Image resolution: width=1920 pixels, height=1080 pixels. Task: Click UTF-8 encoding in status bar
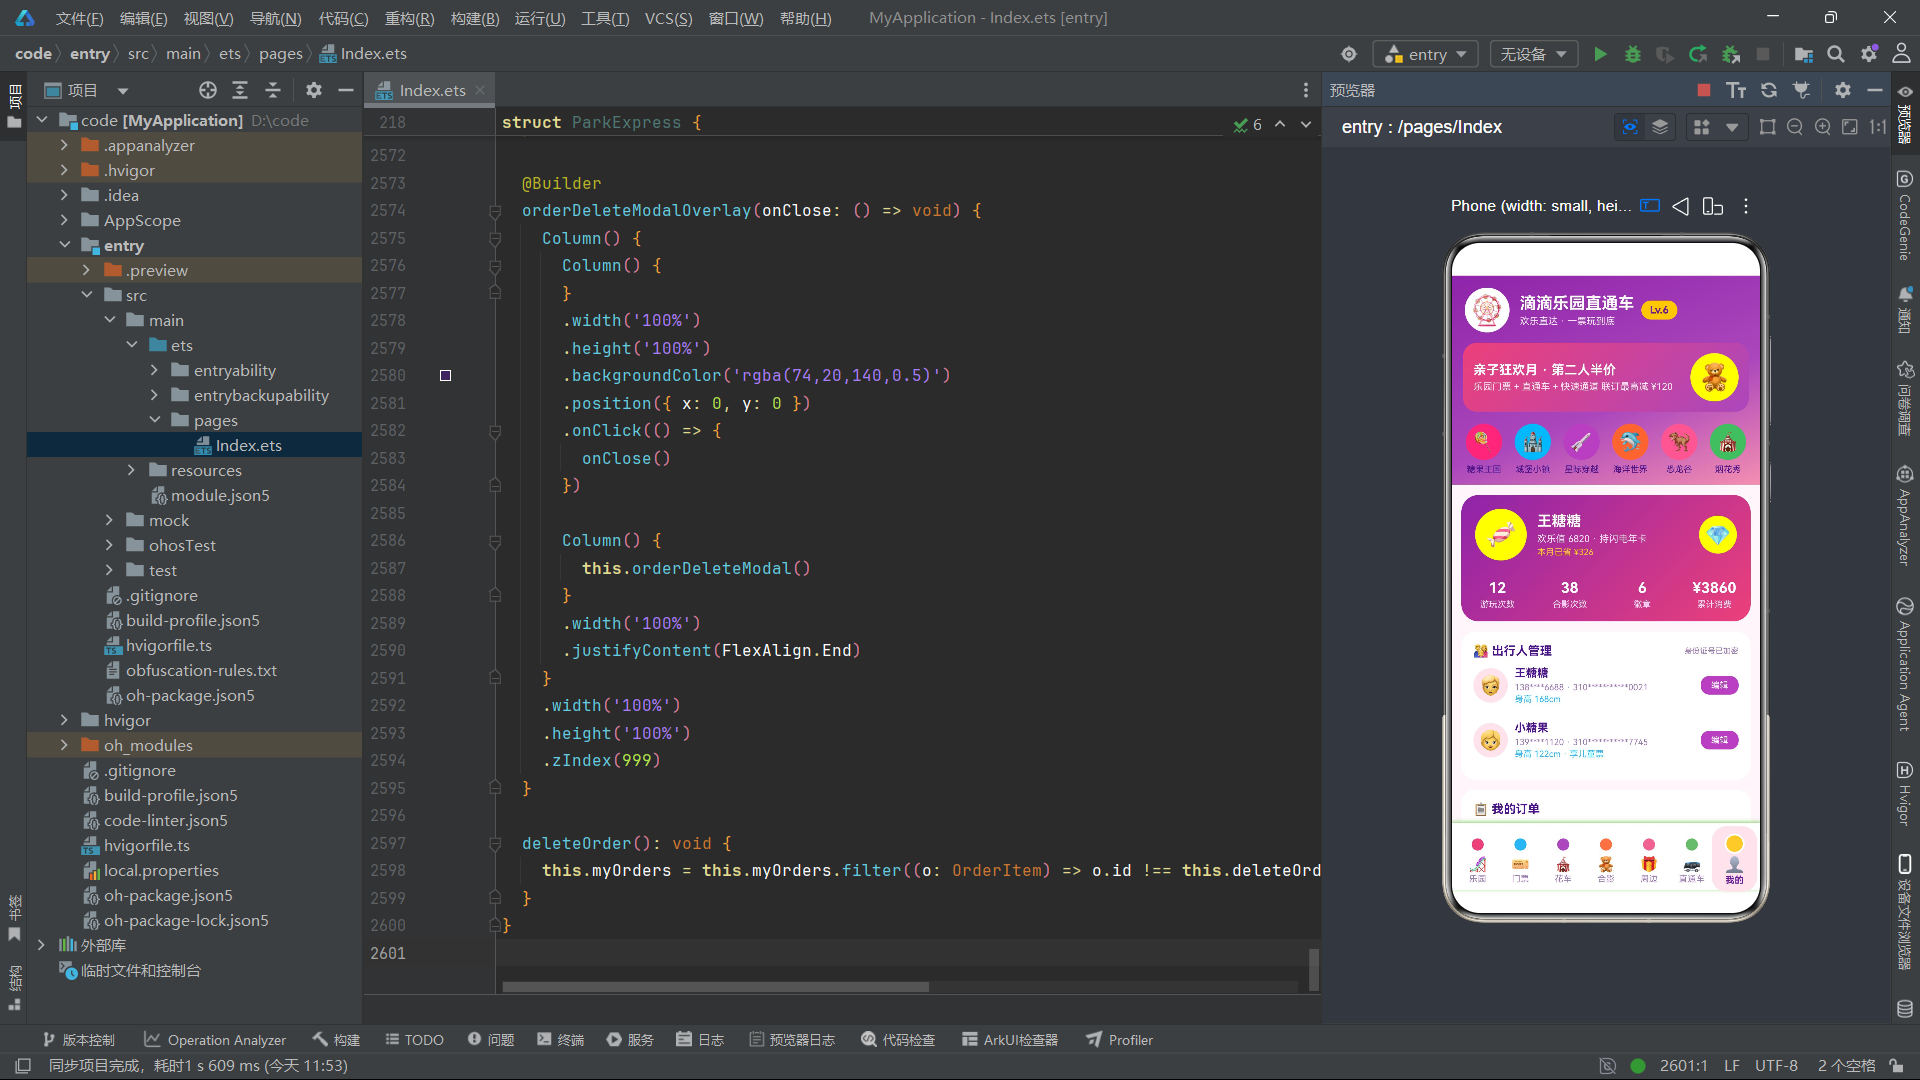1776,1066
